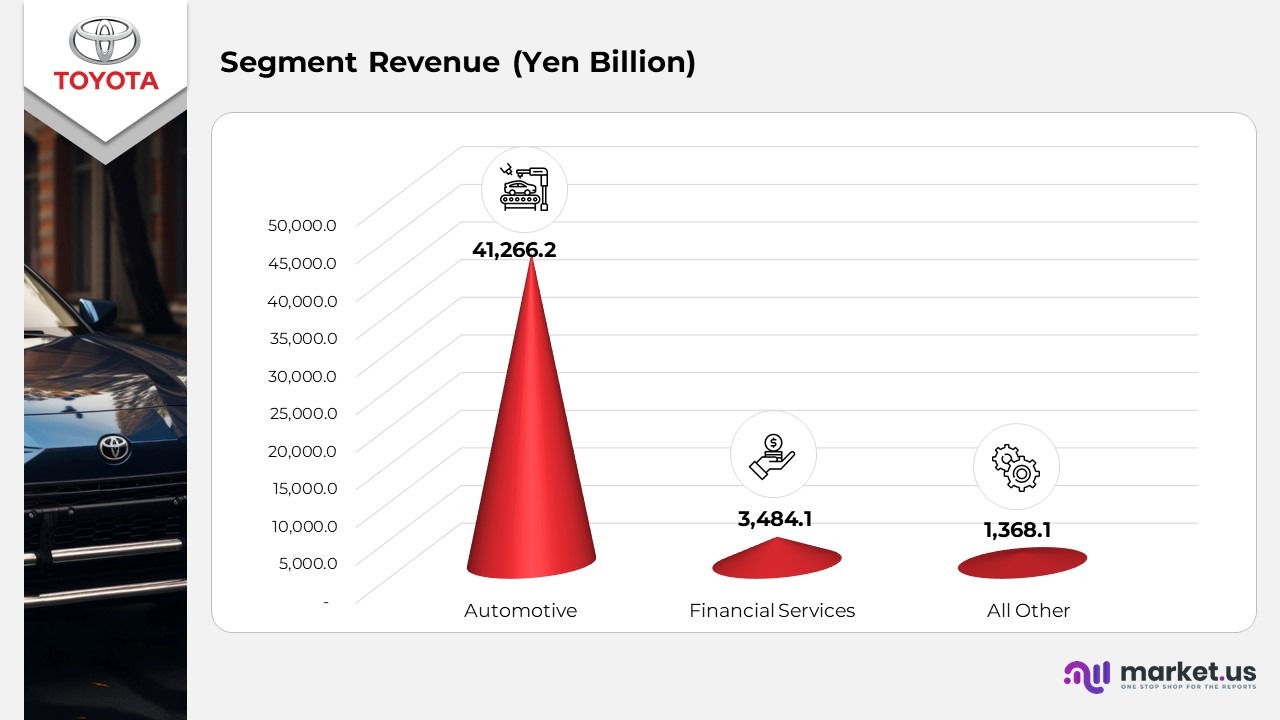Click the Segment Revenue chart title

tap(457, 62)
